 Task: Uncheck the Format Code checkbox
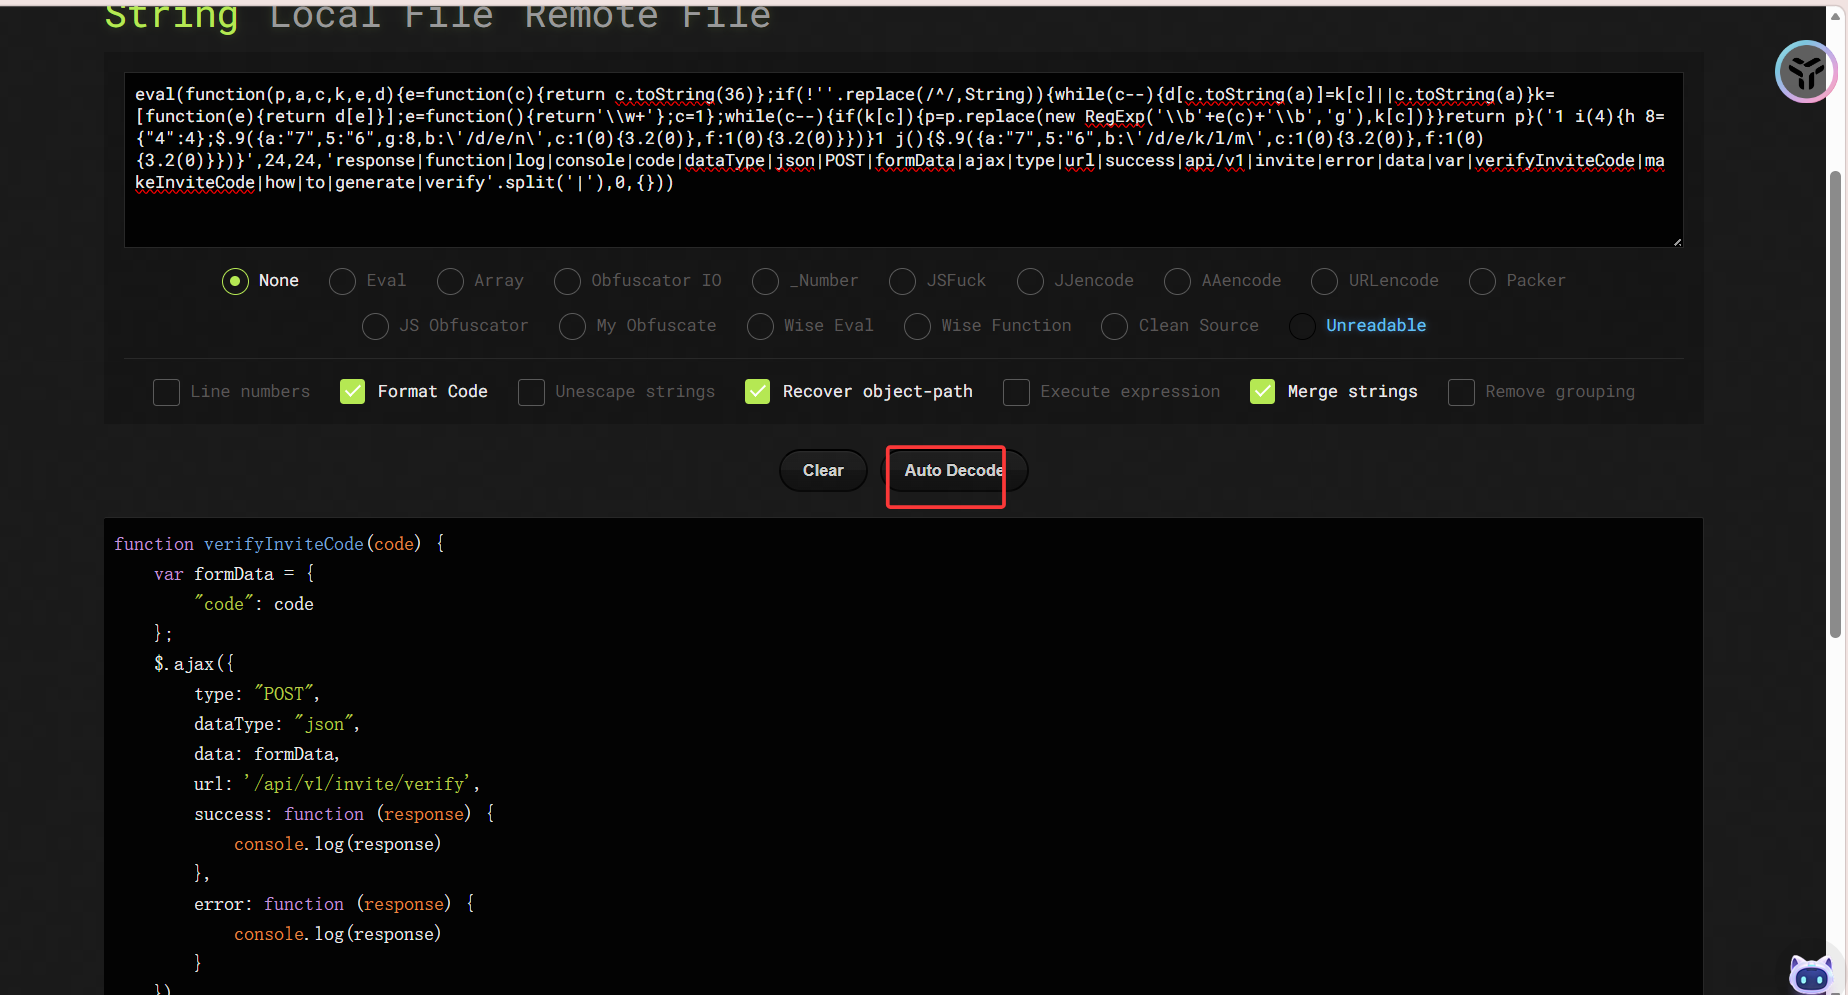pyautogui.click(x=353, y=392)
